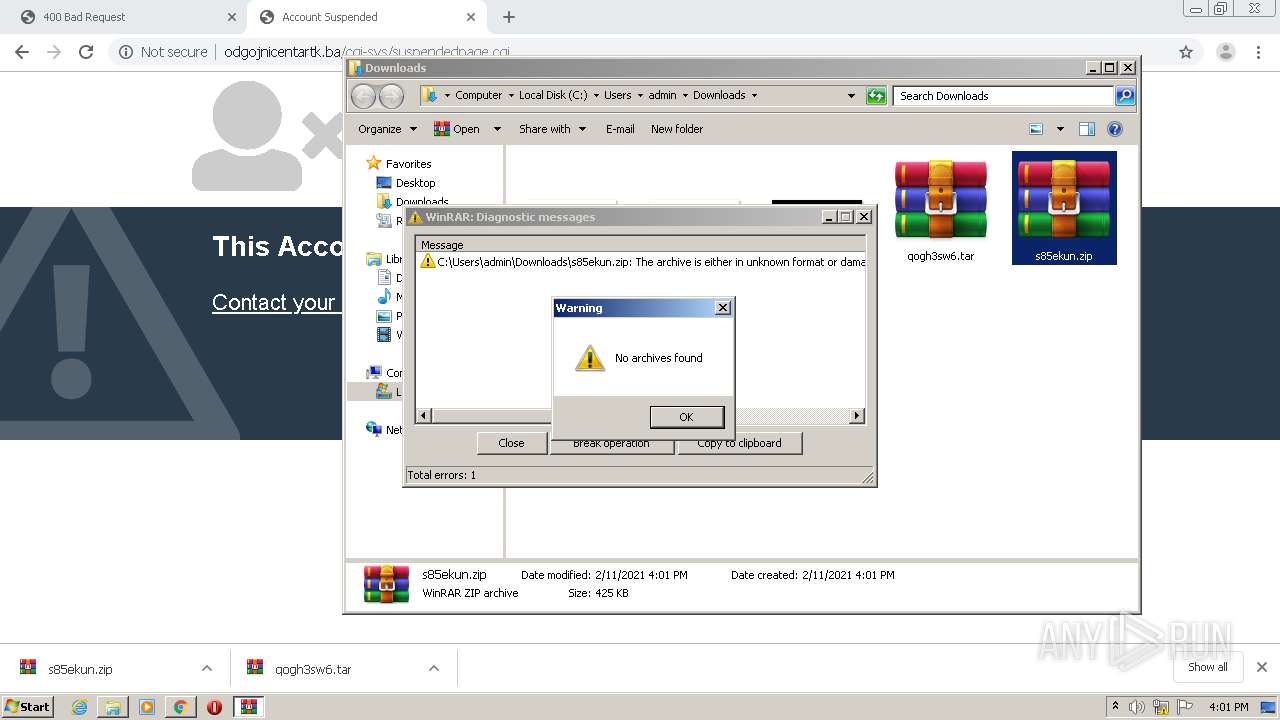Select Favorites in navigation pane
This screenshot has height=720, width=1280.
tap(408, 164)
